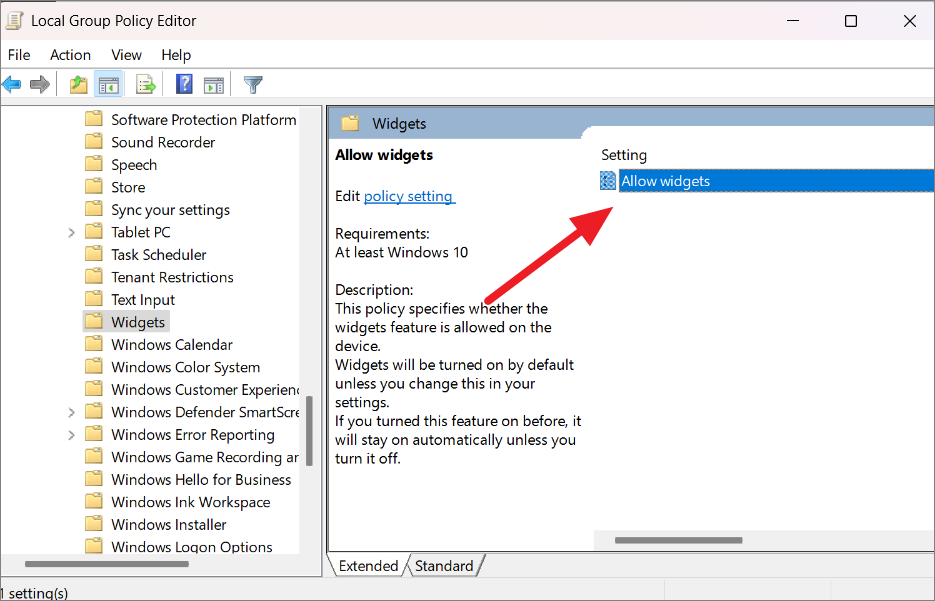This screenshot has width=935, height=601.
Task: Switch to the Standard tab
Action: pos(444,566)
